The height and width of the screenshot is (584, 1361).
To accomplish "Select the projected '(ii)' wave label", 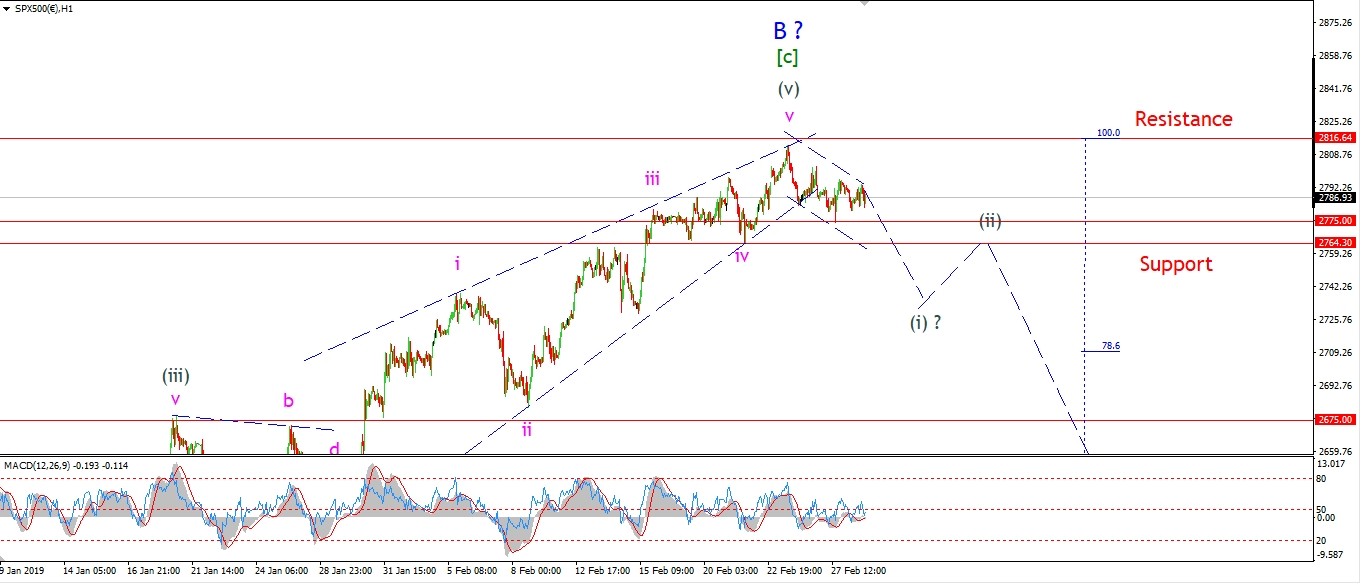I will click(x=990, y=221).
